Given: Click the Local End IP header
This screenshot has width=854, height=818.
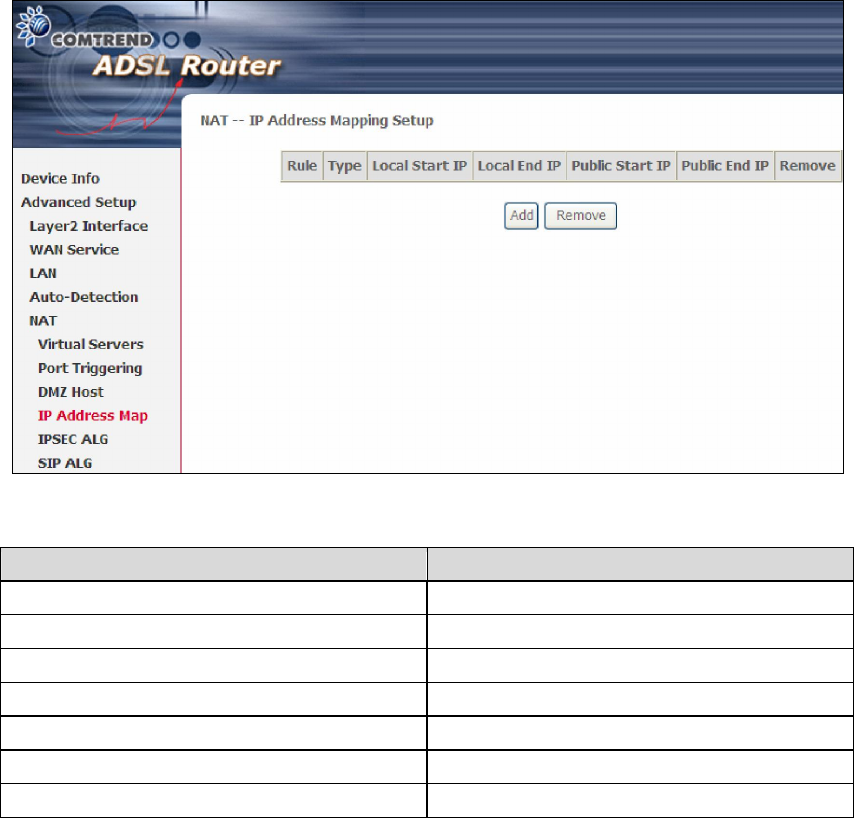Looking at the screenshot, I should 519,166.
